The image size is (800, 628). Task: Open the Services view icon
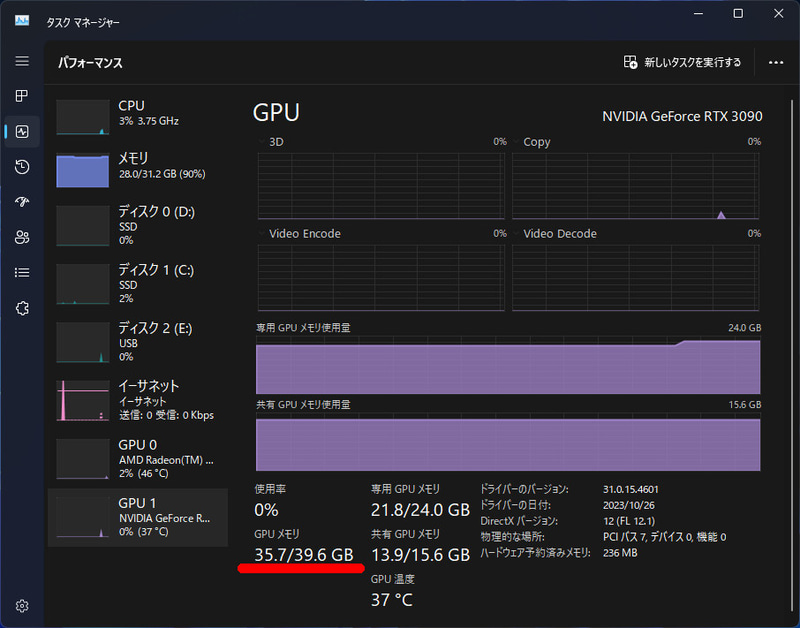21,308
